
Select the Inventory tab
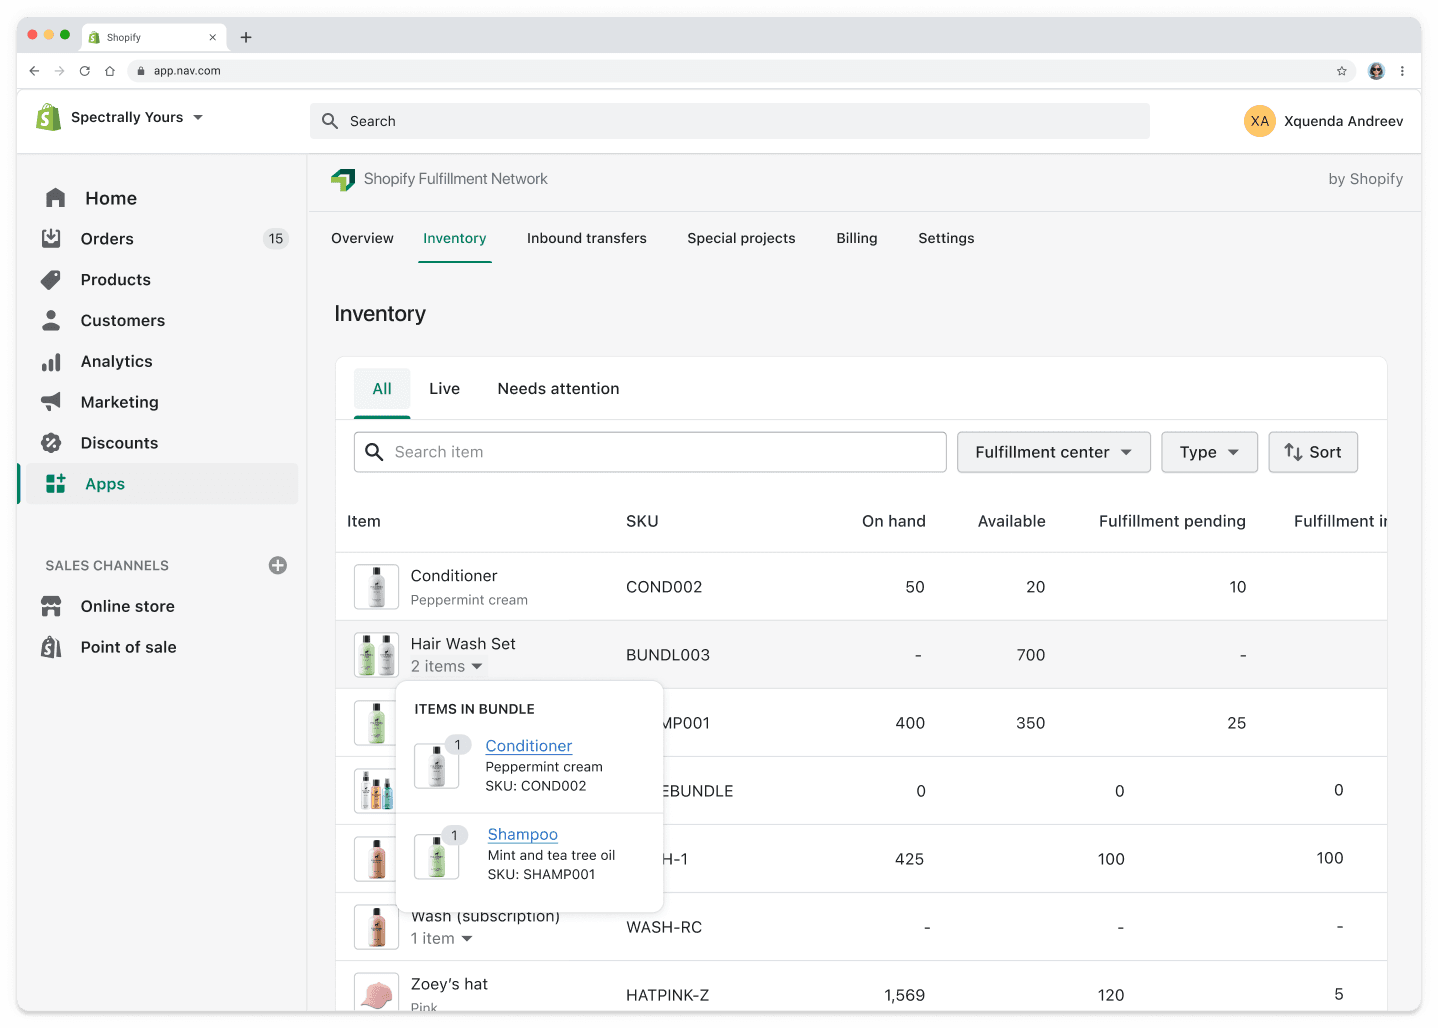click(454, 238)
